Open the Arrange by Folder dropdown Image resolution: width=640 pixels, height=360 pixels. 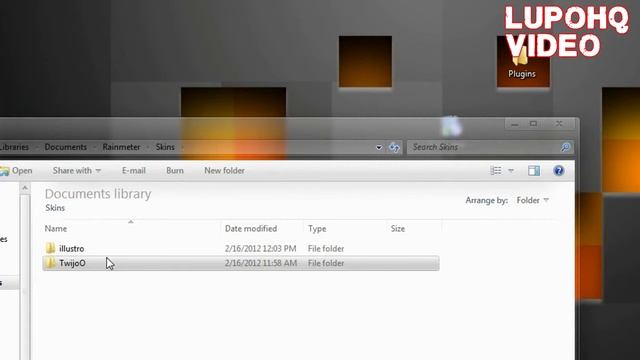click(x=532, y=200)
